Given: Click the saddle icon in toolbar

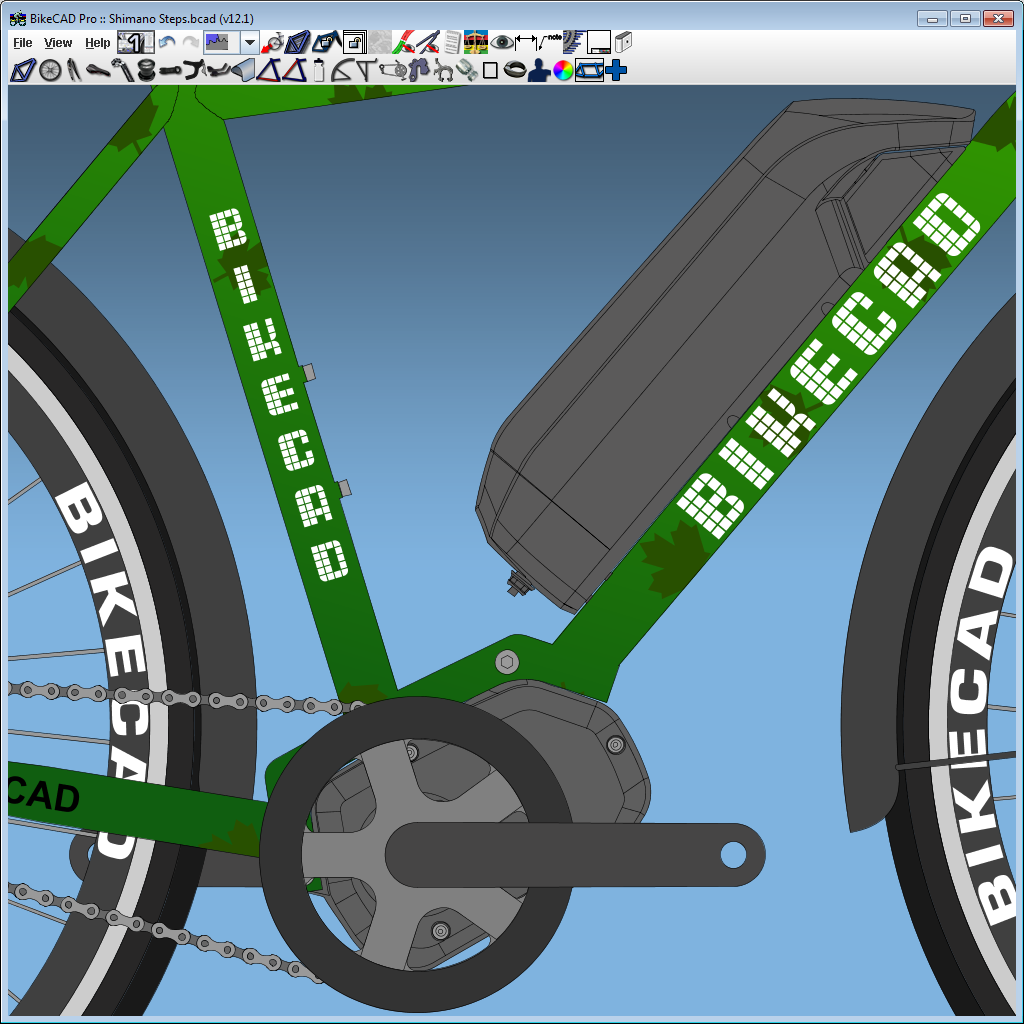Looking at the screenshot, I should [96, 70].
